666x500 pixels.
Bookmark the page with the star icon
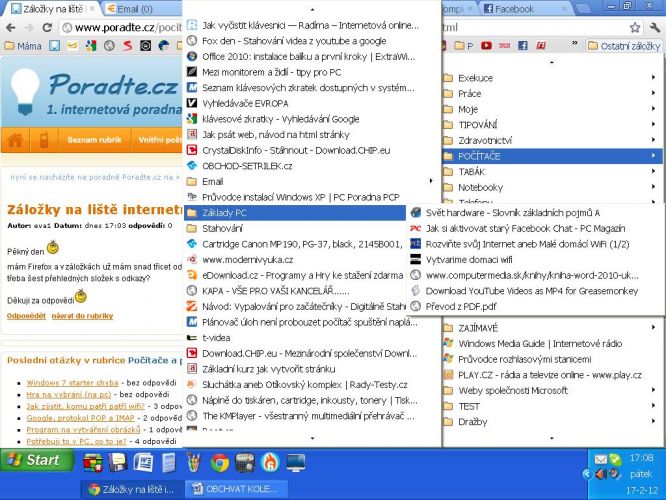(x=635, y=28)
